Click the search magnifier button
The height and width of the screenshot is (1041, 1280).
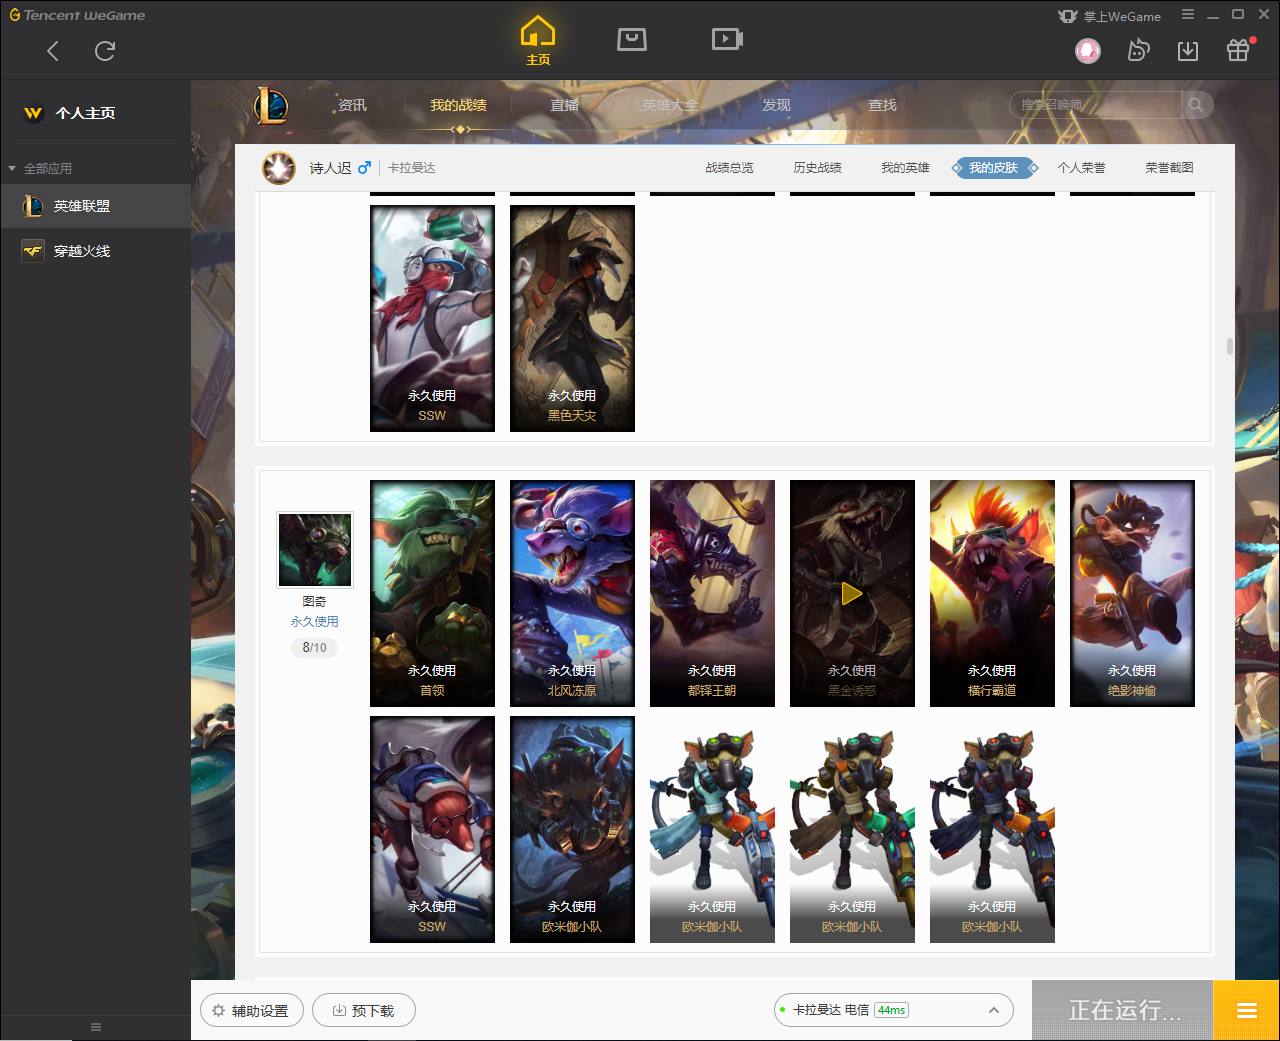[1196, 105]
